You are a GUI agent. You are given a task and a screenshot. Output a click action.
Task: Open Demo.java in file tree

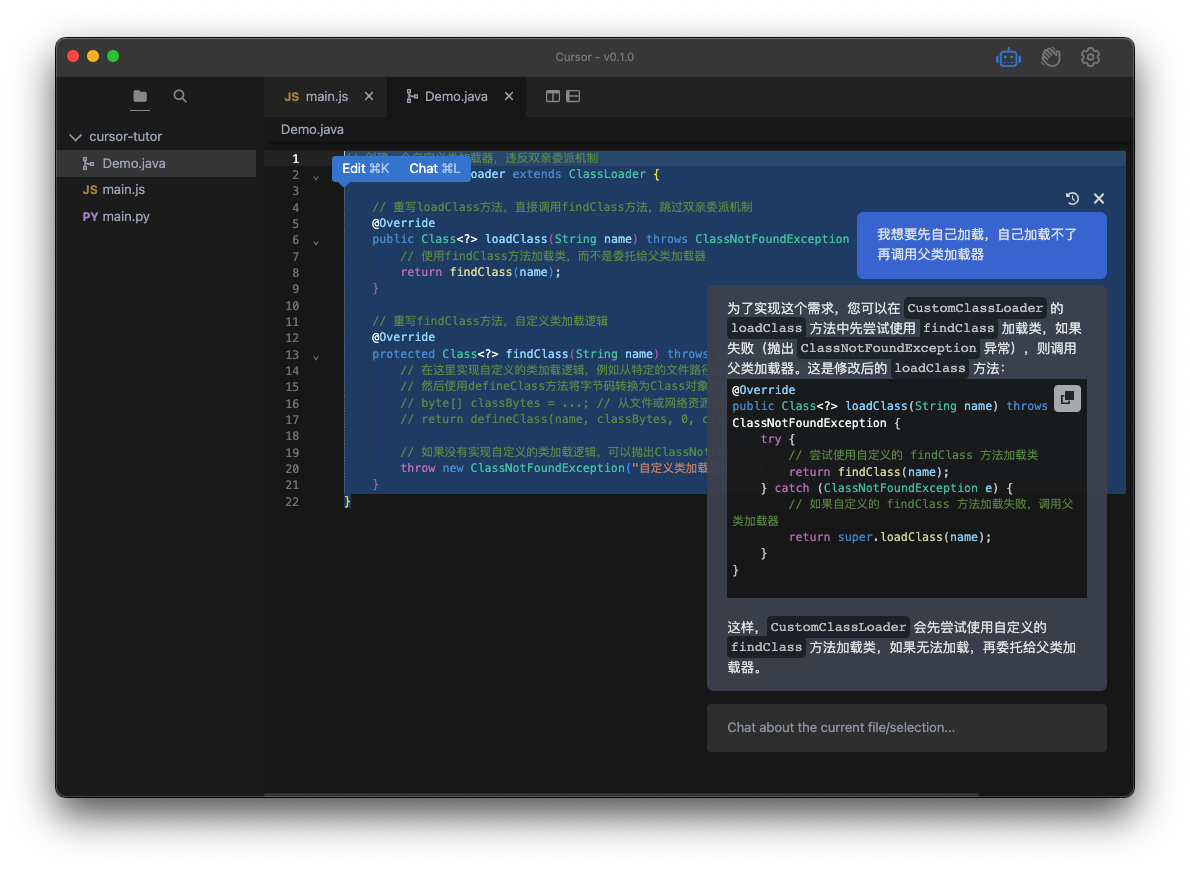click(x=156, y=163)
